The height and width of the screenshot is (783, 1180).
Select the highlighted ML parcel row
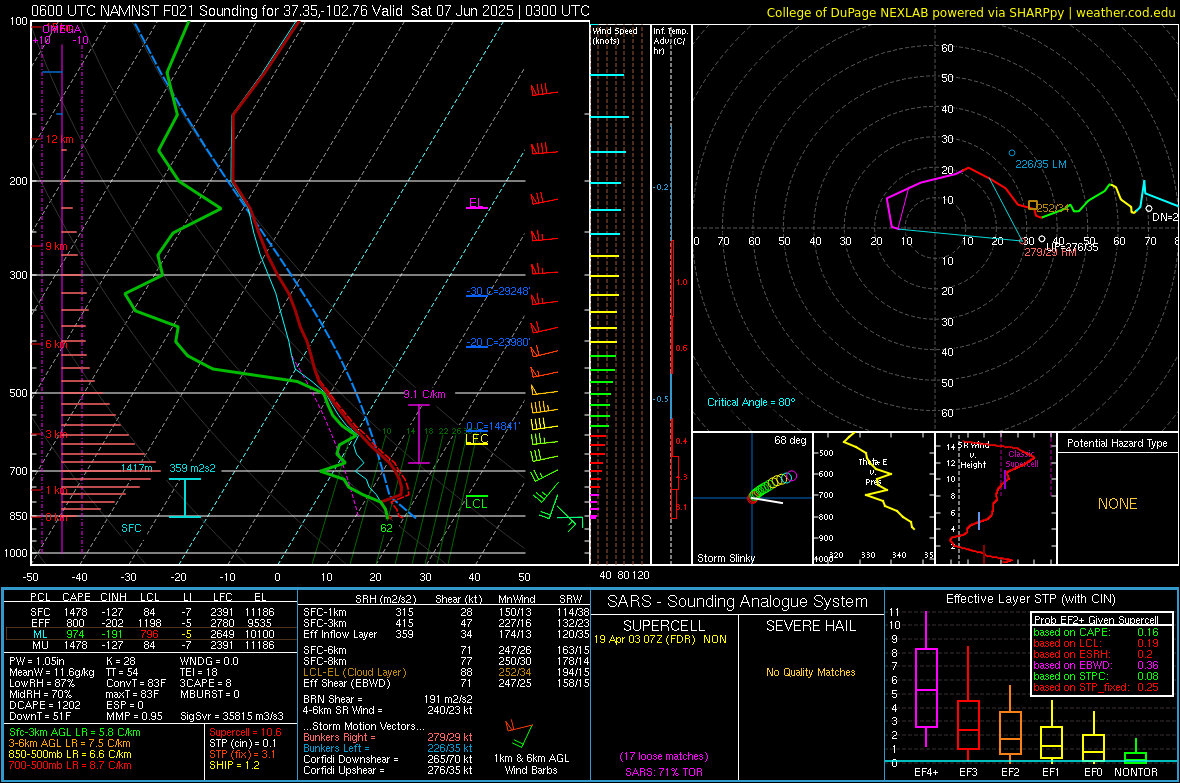pyautogui.click(x=151, y=634)
